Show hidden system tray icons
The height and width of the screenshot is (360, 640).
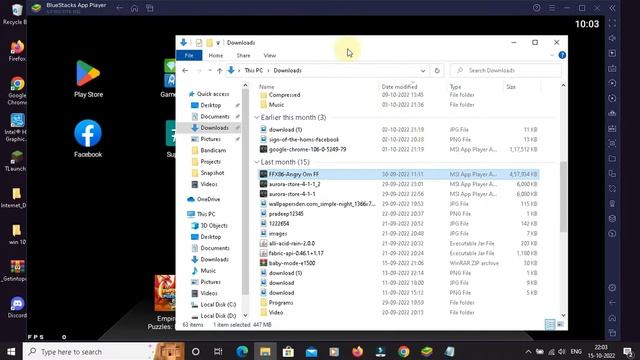coord(528,351)
